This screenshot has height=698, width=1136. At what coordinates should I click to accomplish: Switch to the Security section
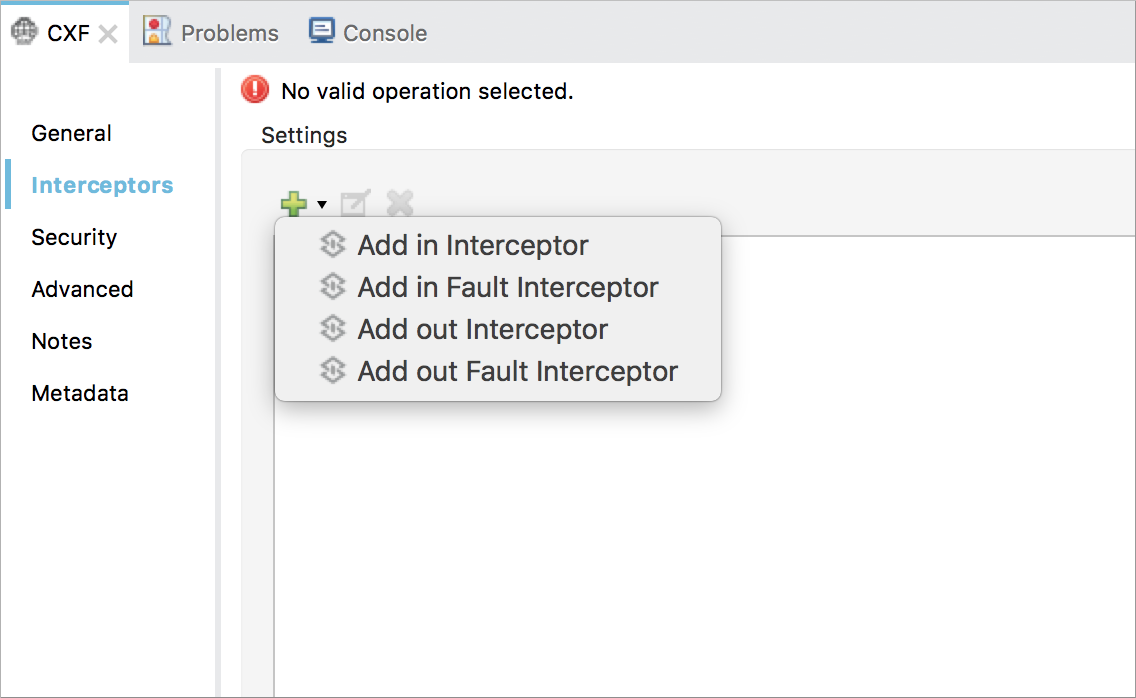pos(74,237)
